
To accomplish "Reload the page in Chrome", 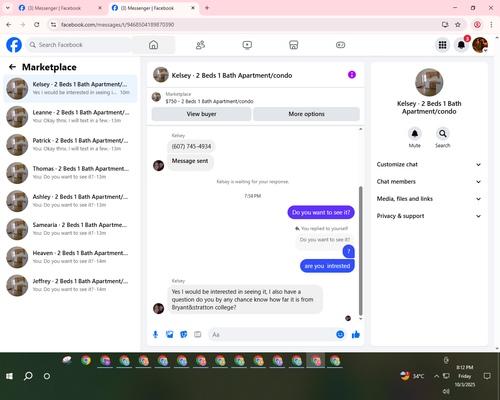I will click(x=37, y=25).
